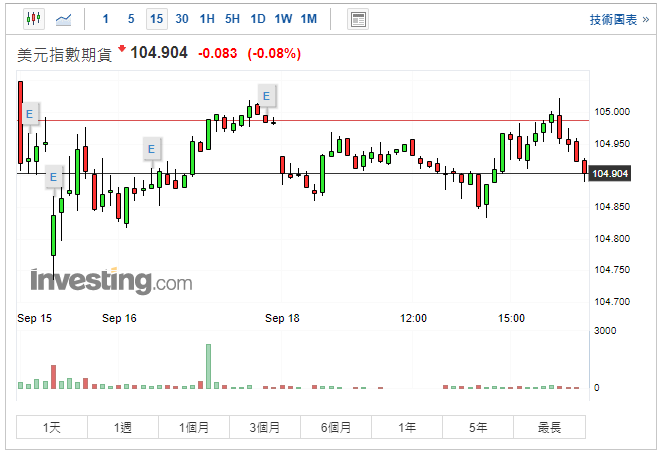The height and width of the screenshot is (453, 662).
Task: Click the current price label 104.904 on axis
Action: [610, 174]
